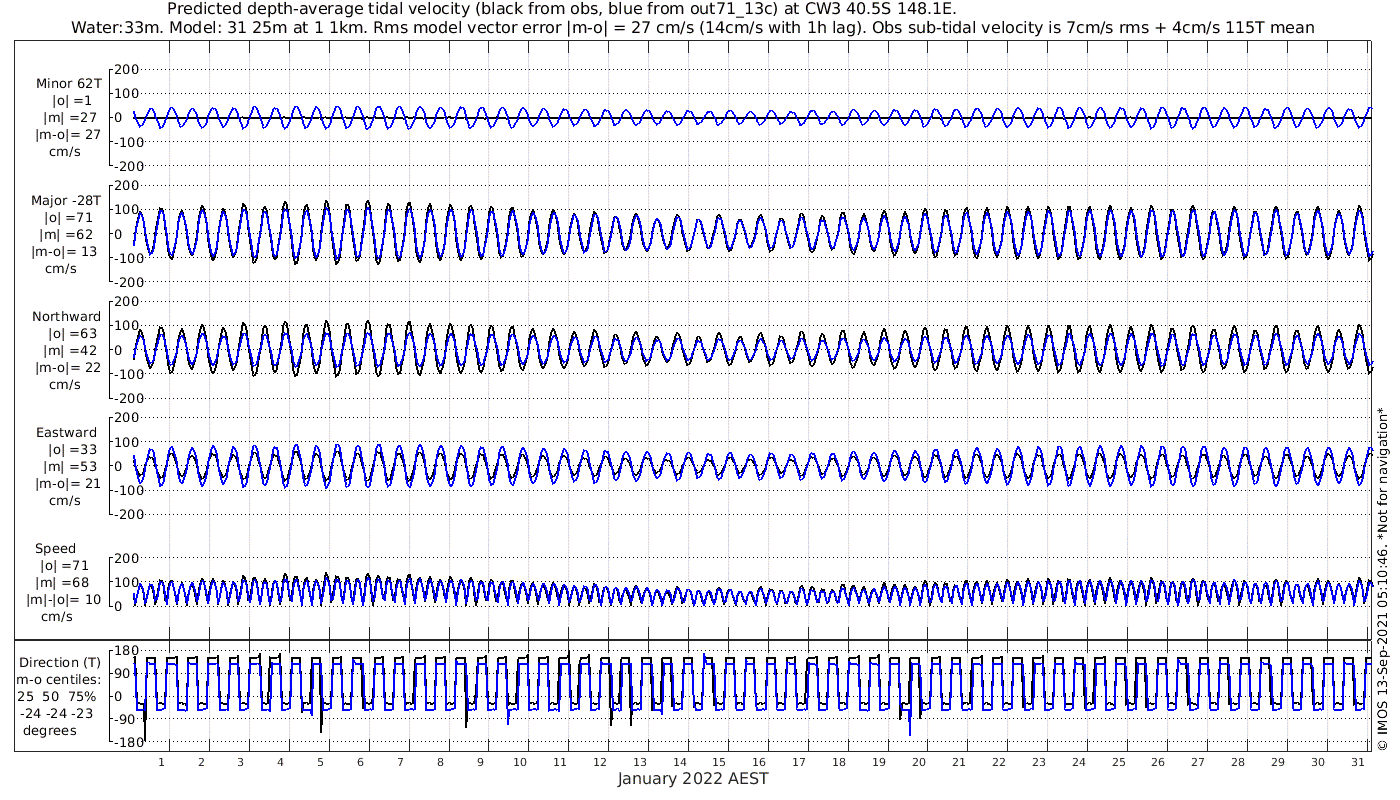The height and width of the screenshot is (800, 1400).
Task: Click the '|o| =71' value in Major panel
Action: [68, 218]
